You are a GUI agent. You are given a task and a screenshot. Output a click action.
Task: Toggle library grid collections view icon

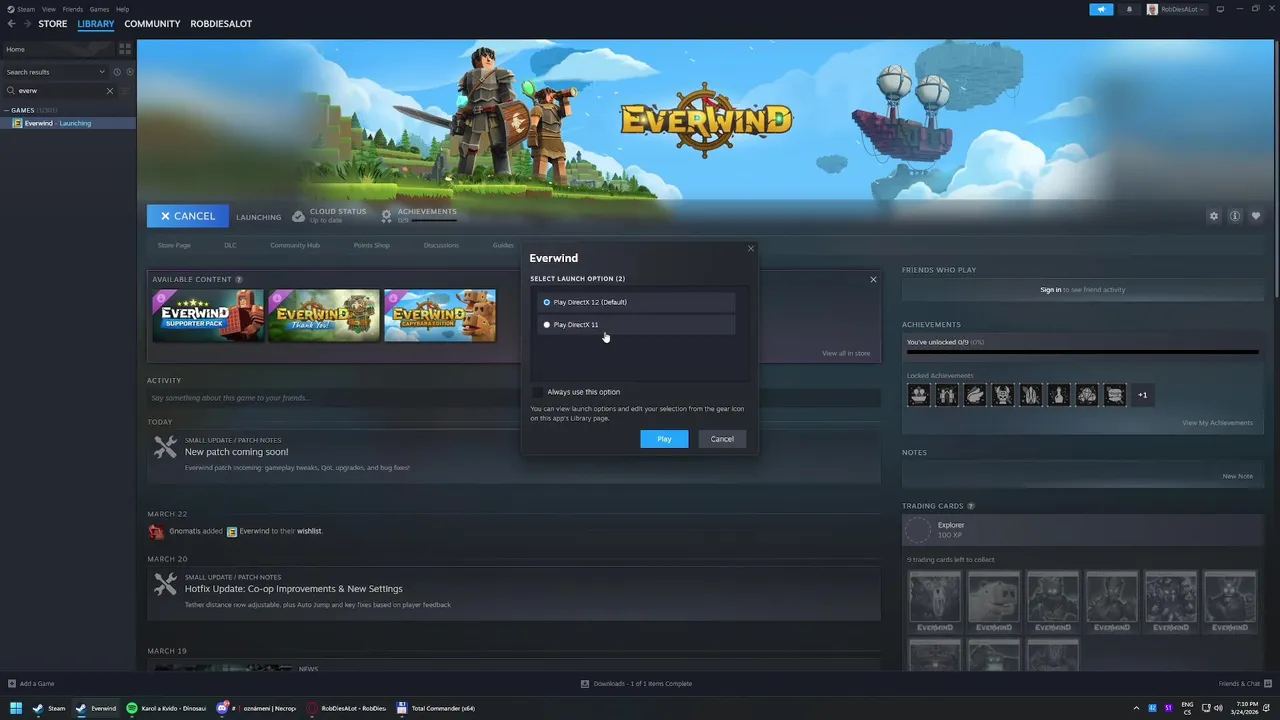(125, 48)
